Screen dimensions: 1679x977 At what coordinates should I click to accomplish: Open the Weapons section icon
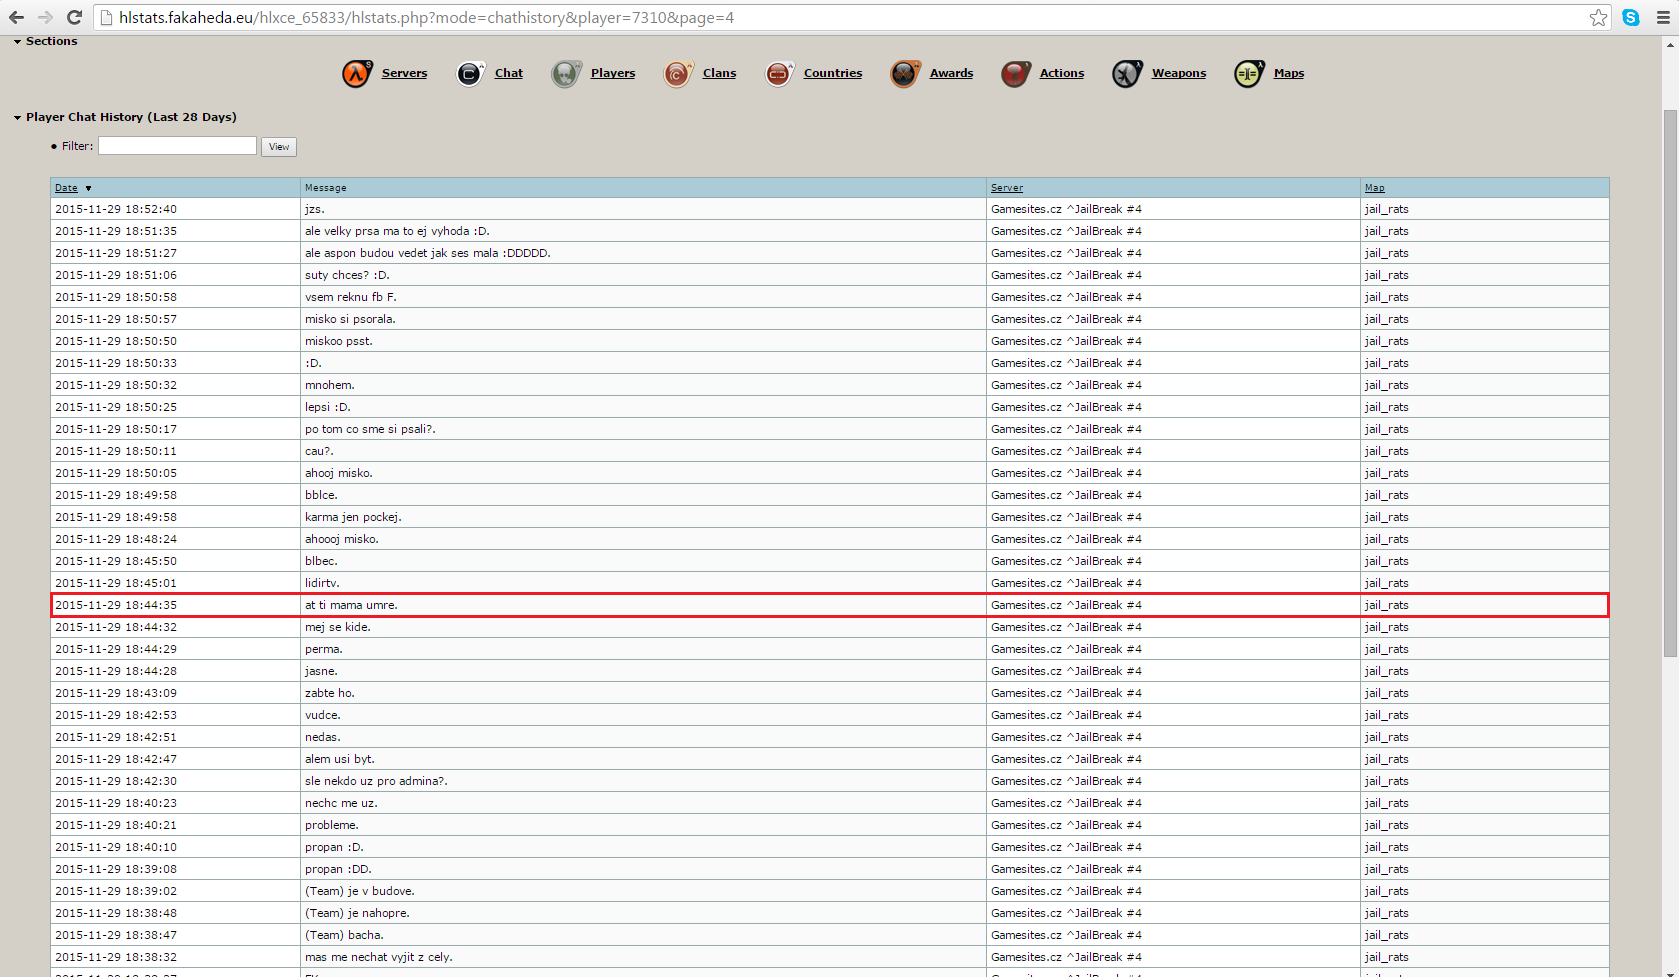coord(1127,74)
